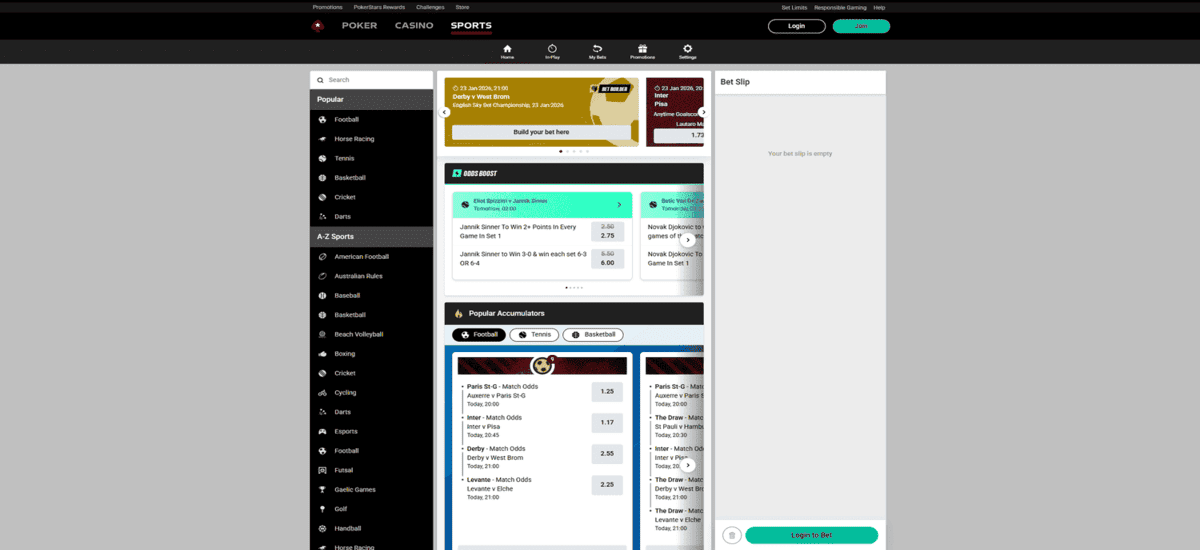Screen dimensions: 1200x550
Task: Select the Tennis accumulator filter pill
Action: point(534,335)
